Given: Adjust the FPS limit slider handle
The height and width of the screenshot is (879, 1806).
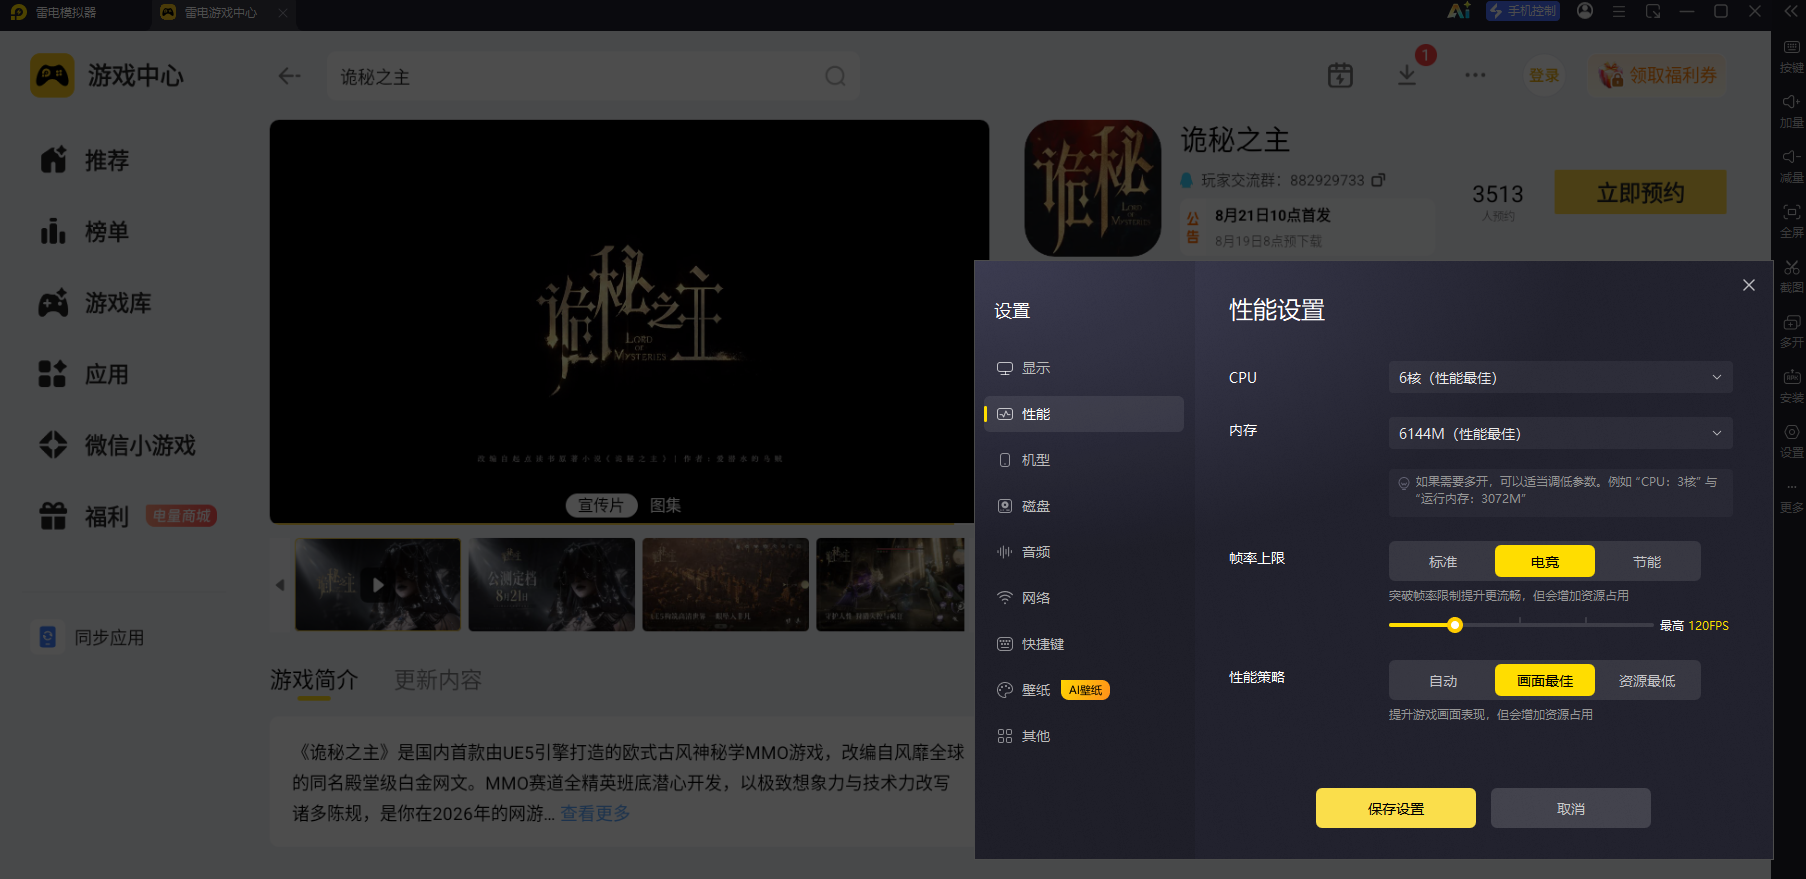Looking at the screenshot, I should pyautogui.click(x=1455, y=625).
